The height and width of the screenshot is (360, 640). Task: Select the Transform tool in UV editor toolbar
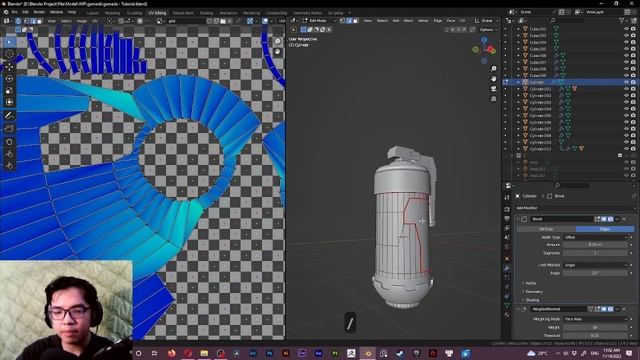point(9,102)
